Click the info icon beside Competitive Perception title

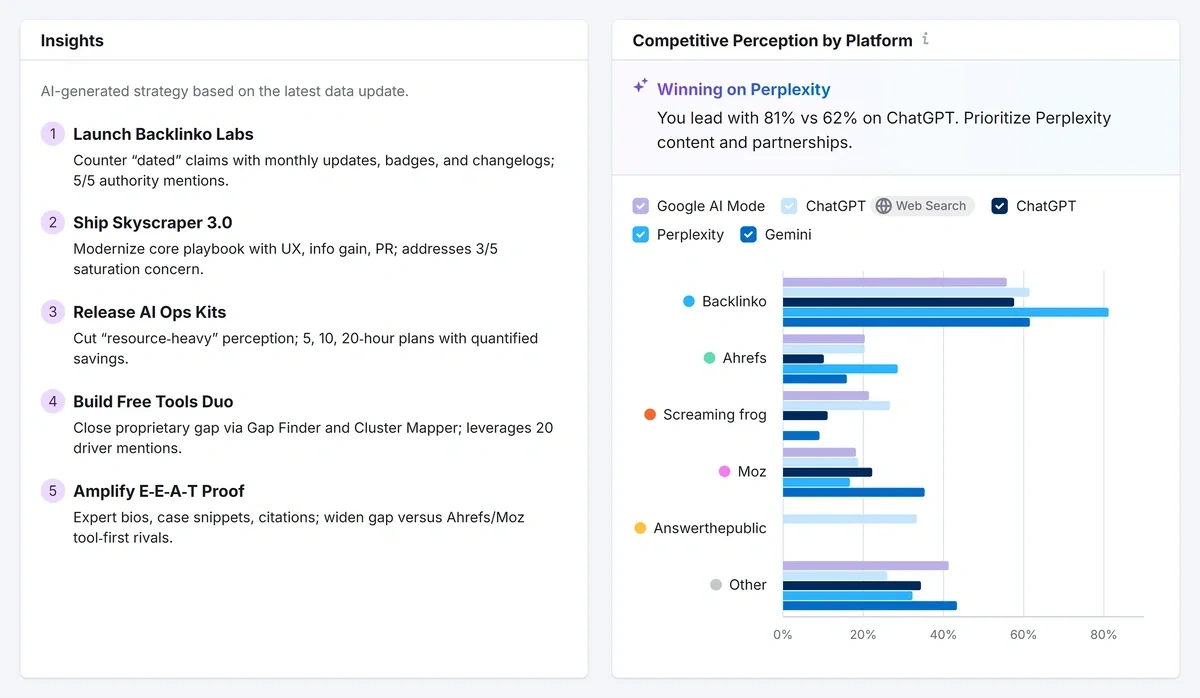(925, 38)
